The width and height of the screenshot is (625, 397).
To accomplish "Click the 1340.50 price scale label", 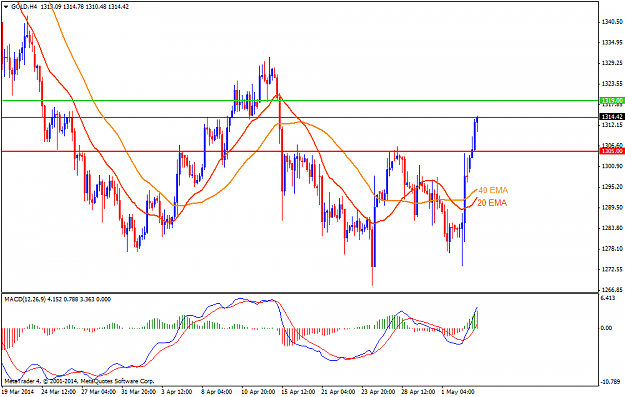I will (612, 22).
